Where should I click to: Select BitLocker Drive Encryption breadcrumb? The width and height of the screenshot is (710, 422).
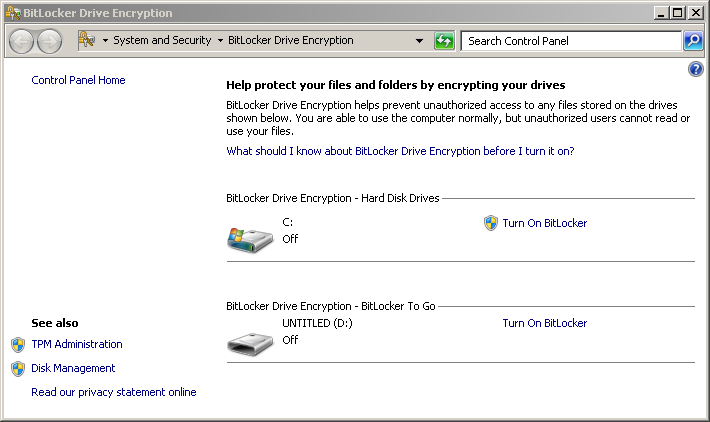click(x=291, y=40)
